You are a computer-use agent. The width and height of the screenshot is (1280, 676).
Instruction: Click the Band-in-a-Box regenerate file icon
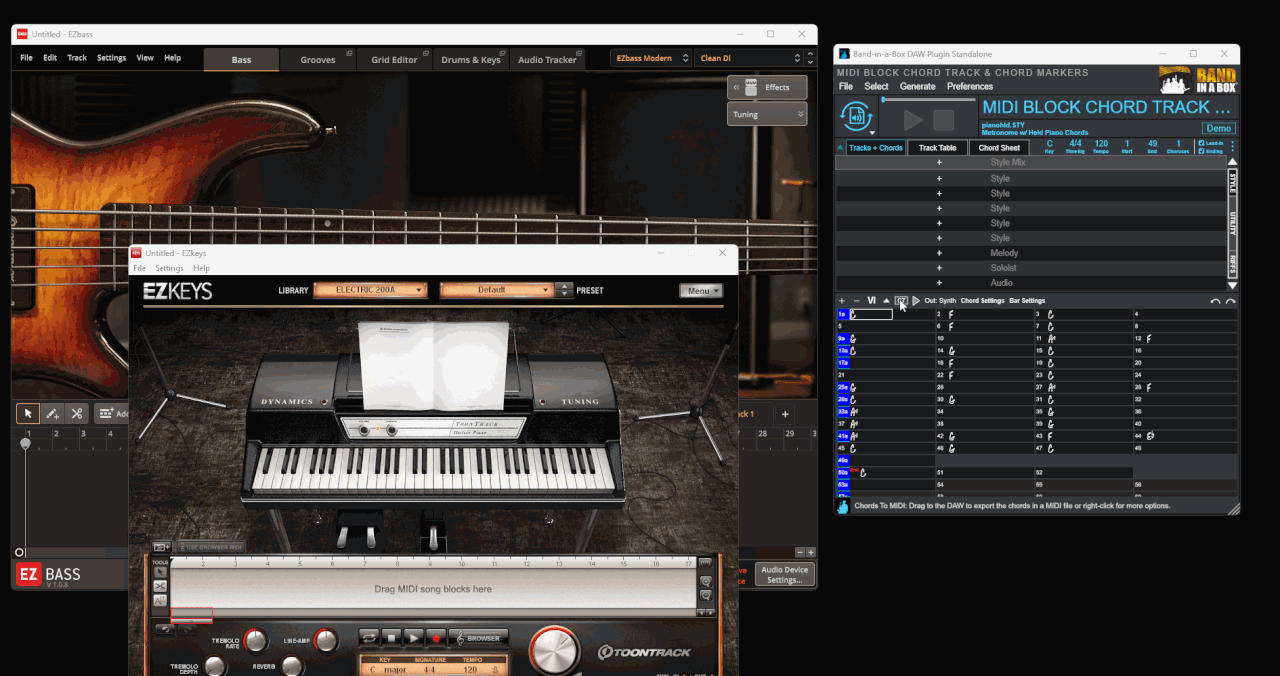[x=855, y=114]
